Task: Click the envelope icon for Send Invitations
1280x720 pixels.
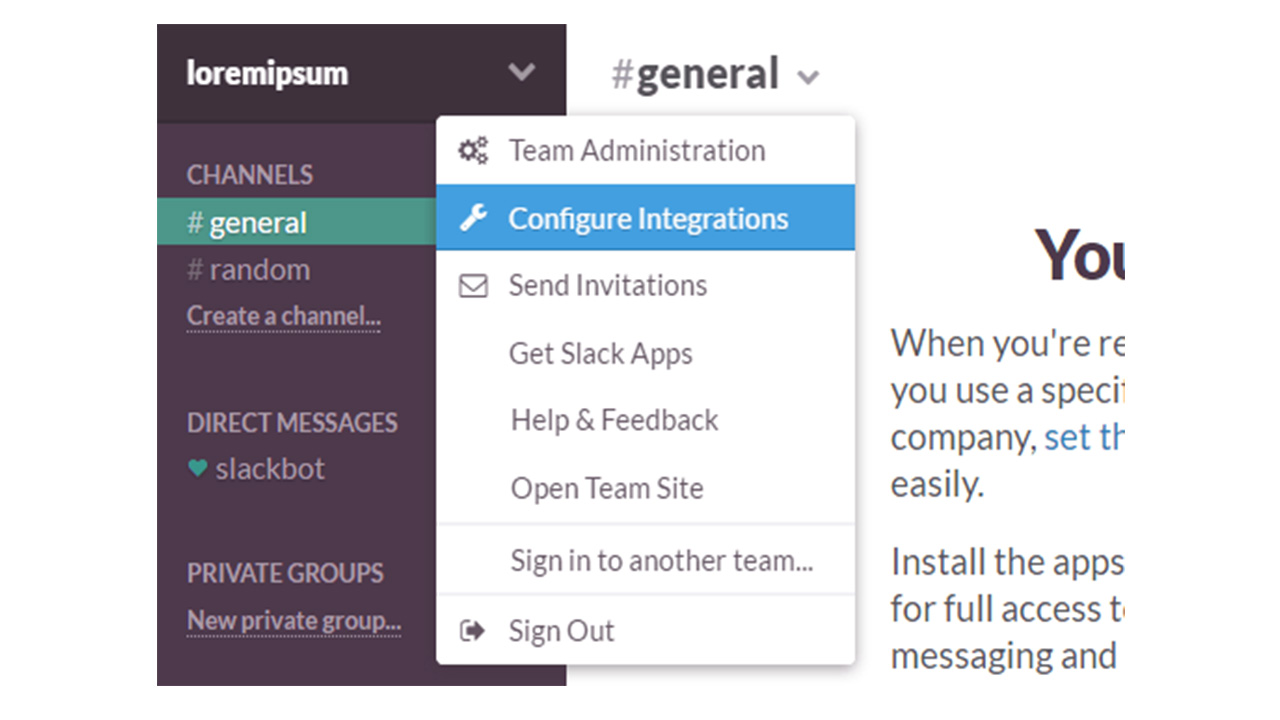Action: point(473,286)
